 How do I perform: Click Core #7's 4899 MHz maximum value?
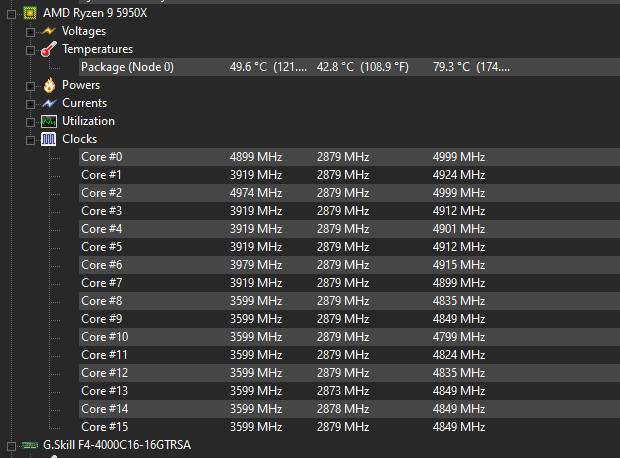[x=459, y=283]
